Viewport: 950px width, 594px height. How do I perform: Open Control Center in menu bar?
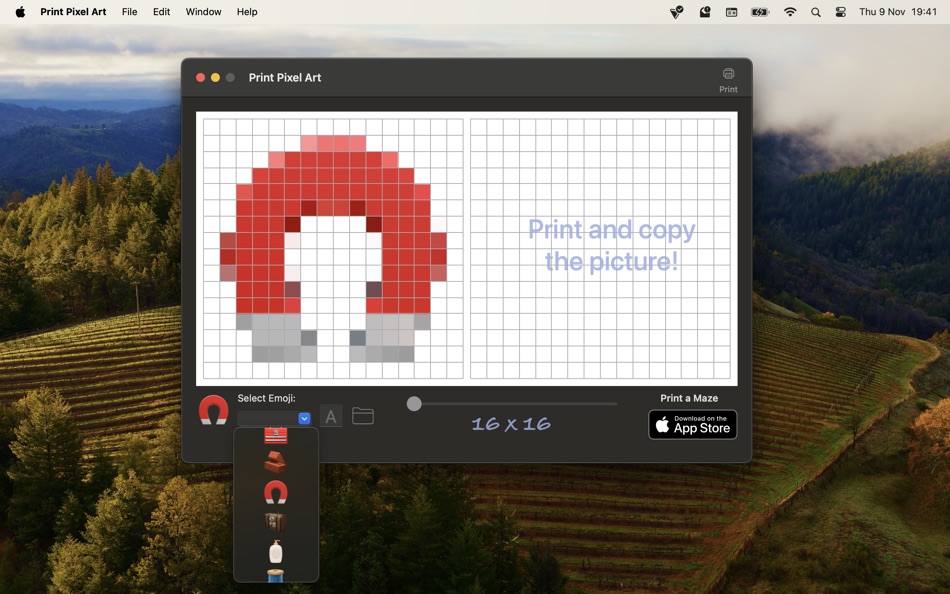[840, 12]
